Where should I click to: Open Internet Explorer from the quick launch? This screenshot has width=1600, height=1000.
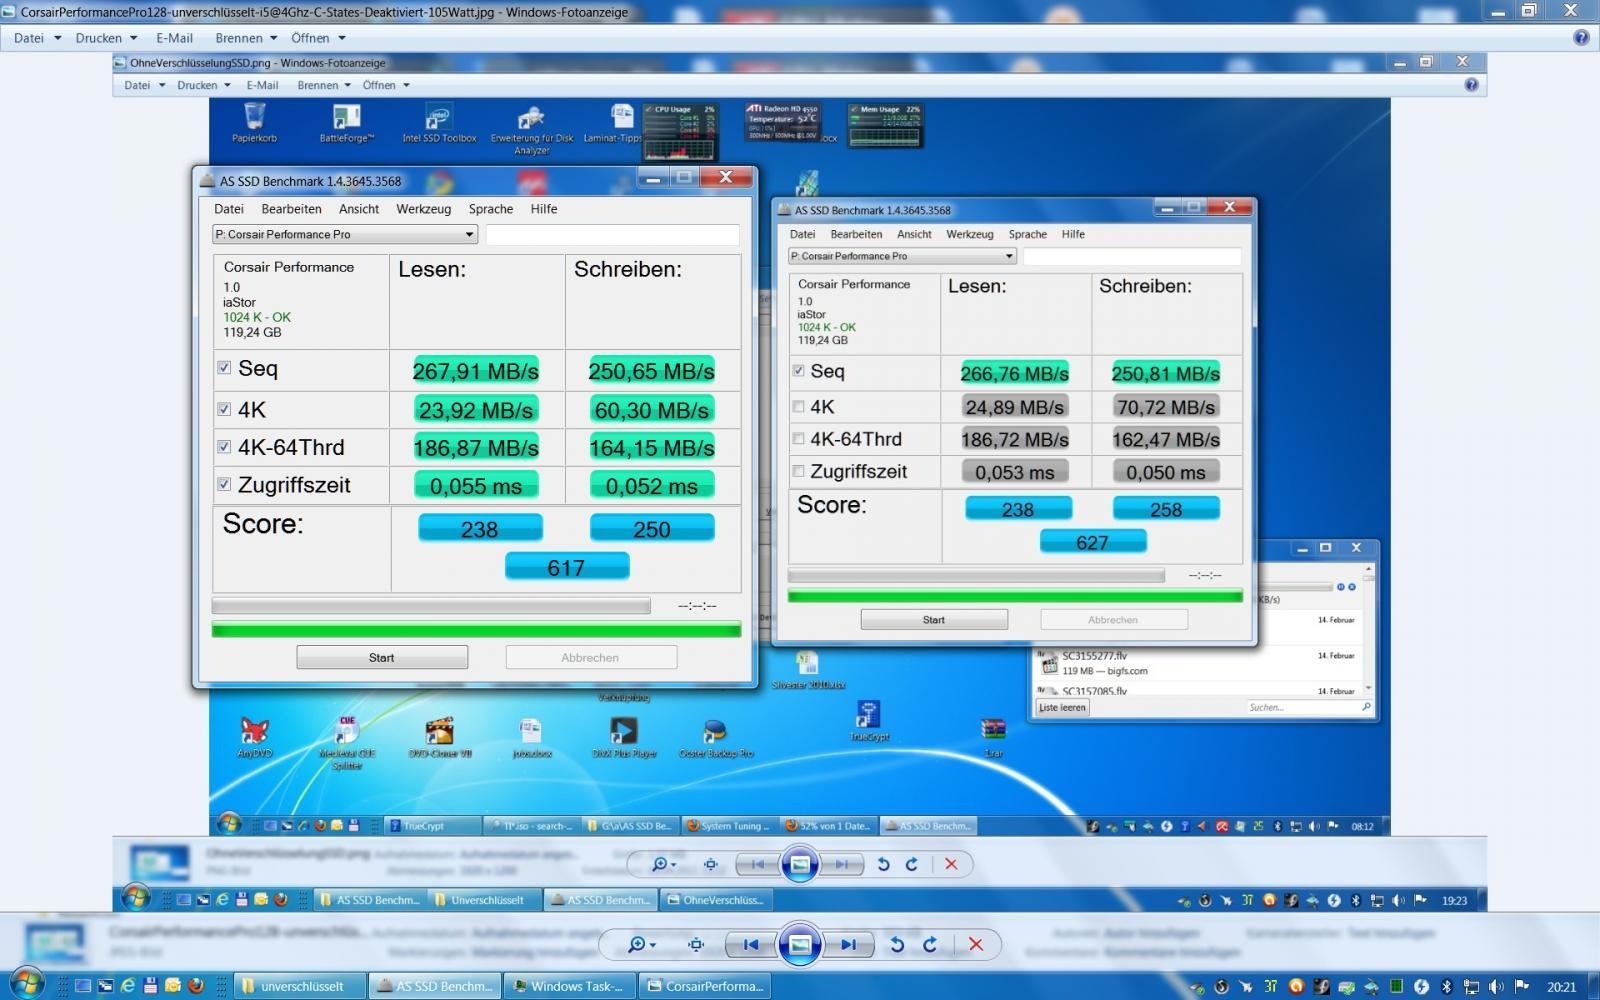click(x=128, y=986)
